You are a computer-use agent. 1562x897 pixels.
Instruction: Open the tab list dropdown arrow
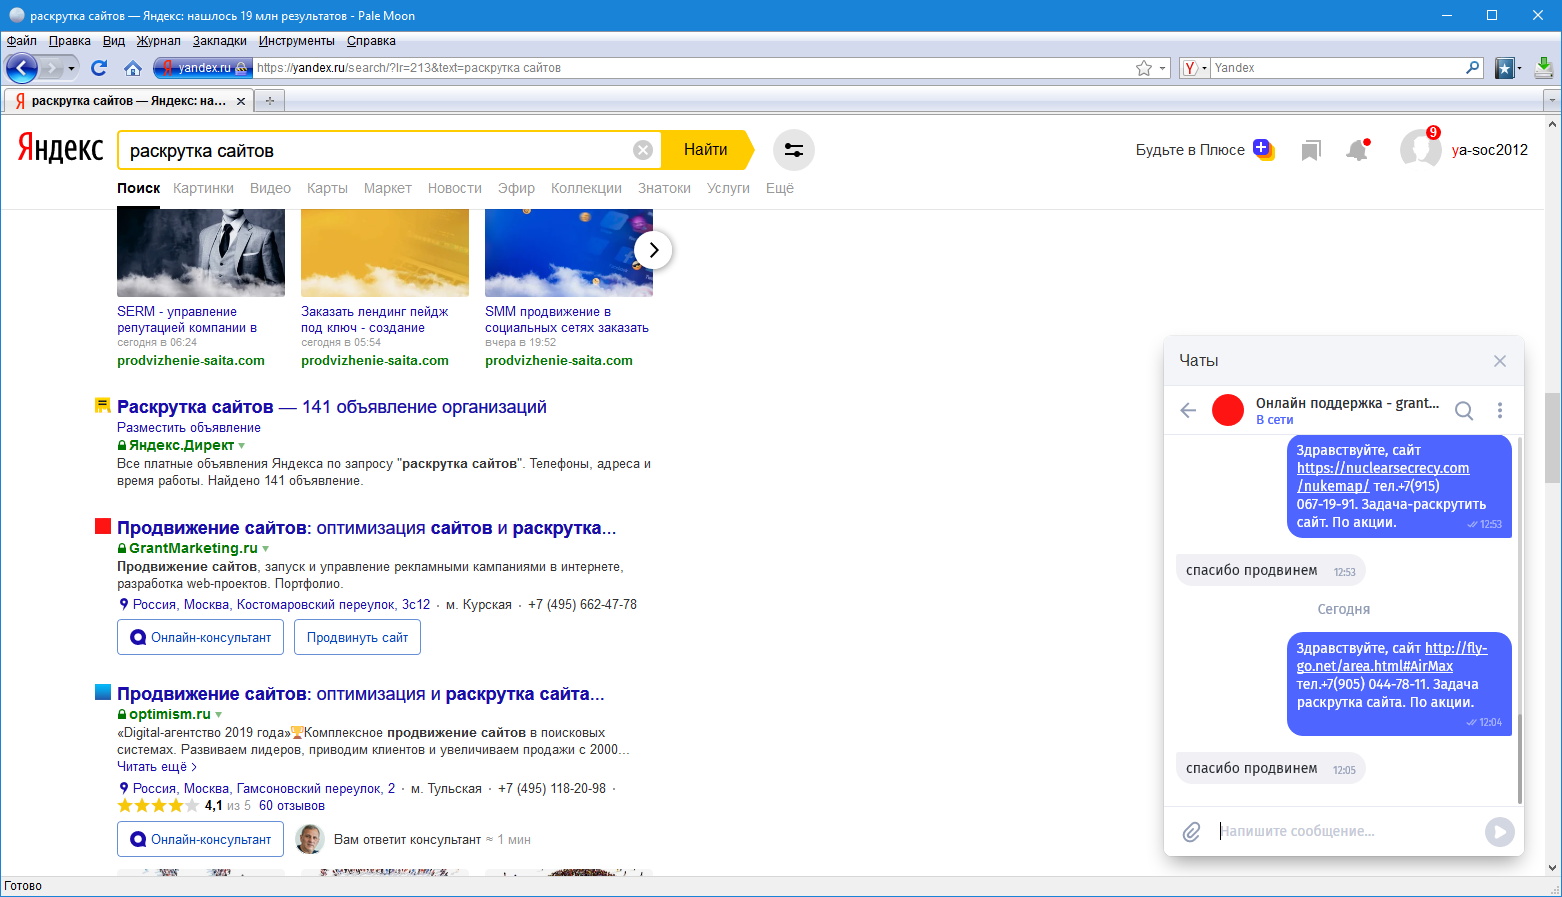point(1552,100)
